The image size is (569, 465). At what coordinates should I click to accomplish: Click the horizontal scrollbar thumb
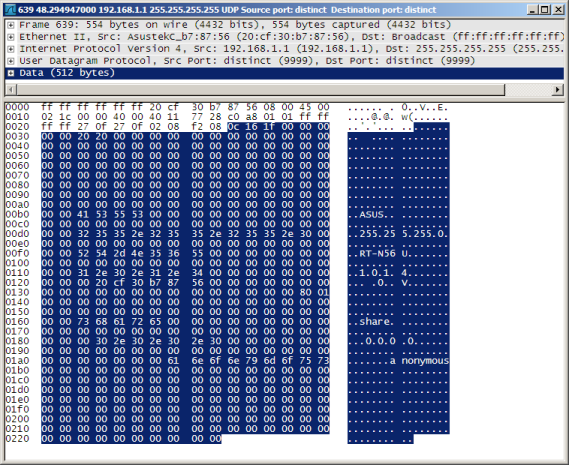pyautogui.click(x=261, y=89)
